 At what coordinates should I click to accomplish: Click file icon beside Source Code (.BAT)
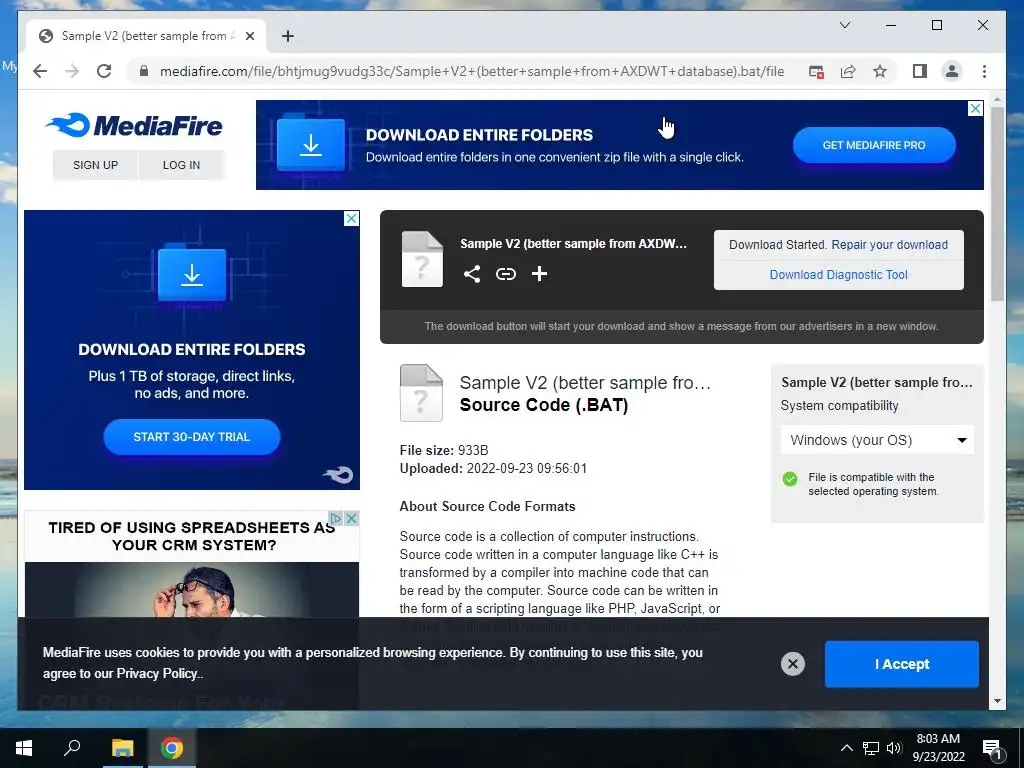coord(421,392)
